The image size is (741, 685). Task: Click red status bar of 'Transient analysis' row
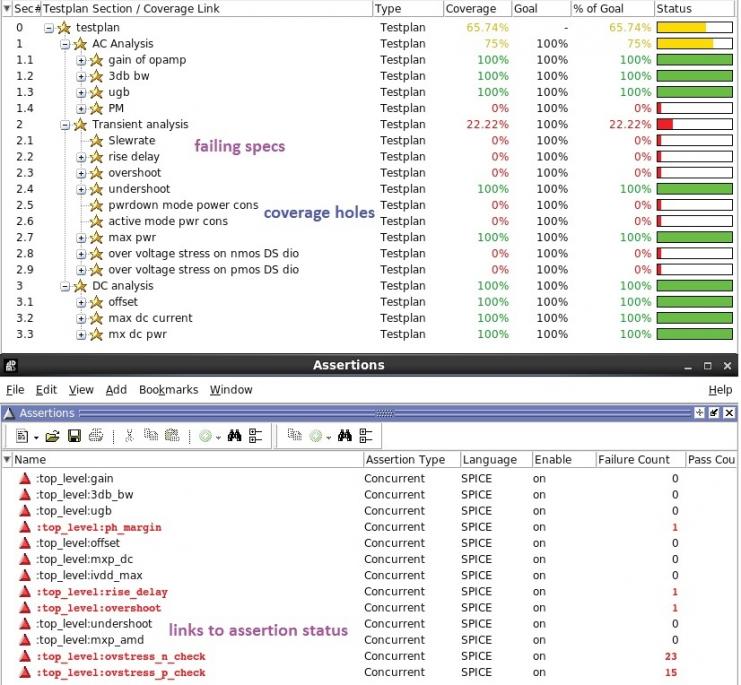pos(695,124)
